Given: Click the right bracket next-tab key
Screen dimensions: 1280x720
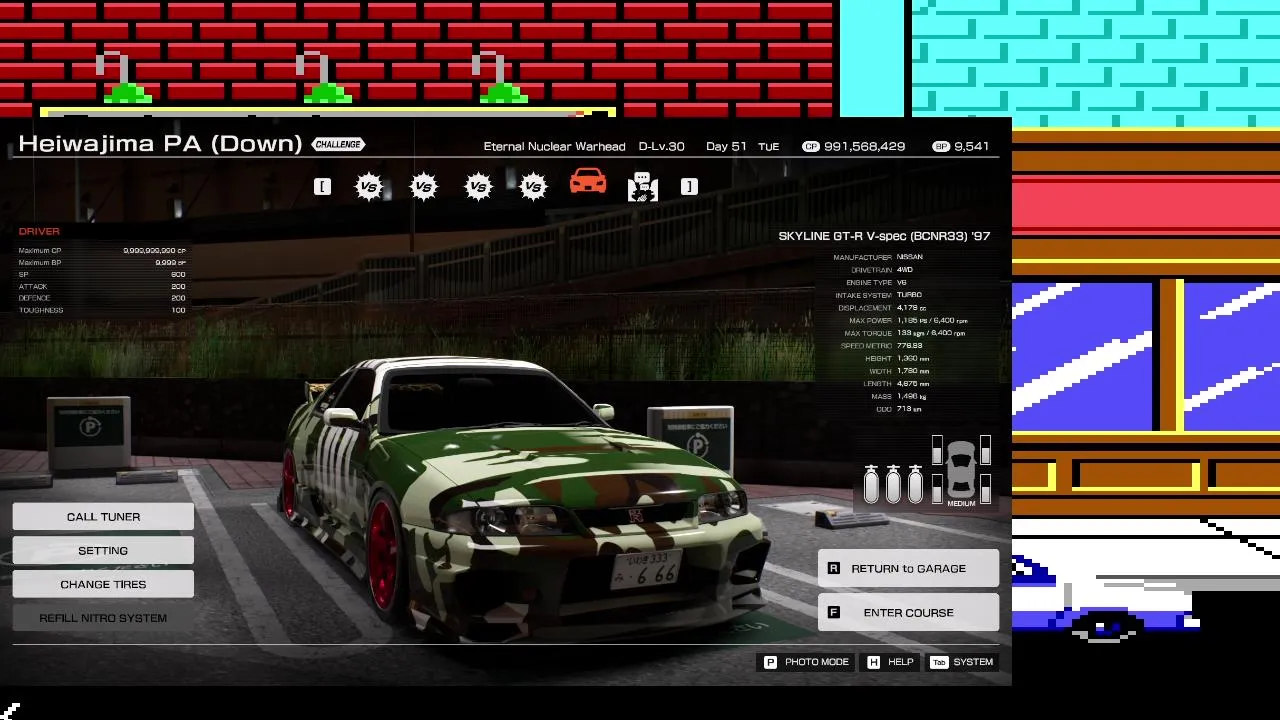Looking at the screenshot, I should coord(689,186).
